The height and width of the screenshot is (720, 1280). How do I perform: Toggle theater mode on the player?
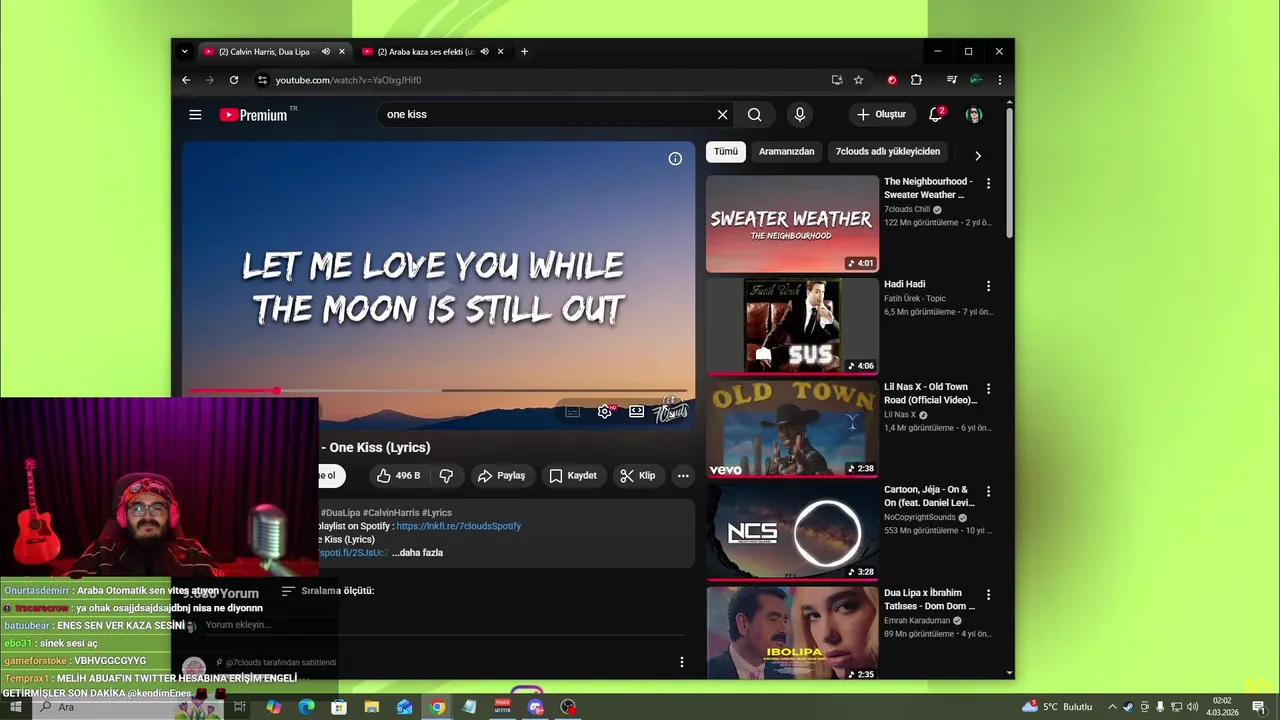(x=636, y=412)
